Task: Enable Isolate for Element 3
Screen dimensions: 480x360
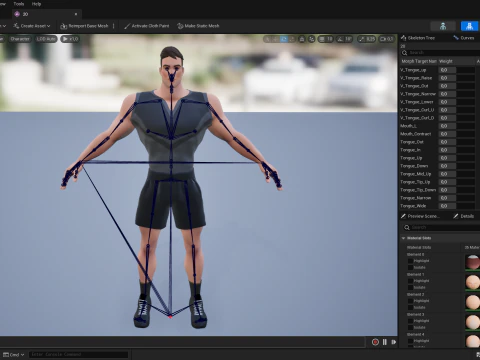Action: 410,328
